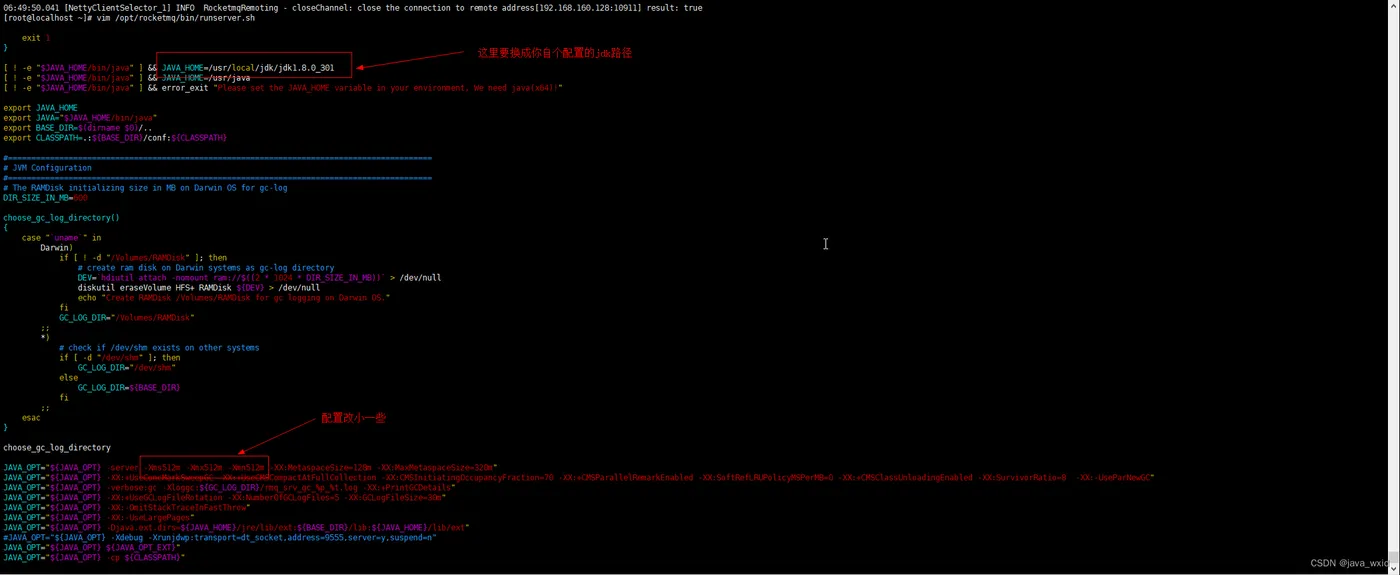Click the -Xmn512m JVM option
This screenshot has height=575, width=1400.
point(247,467)
